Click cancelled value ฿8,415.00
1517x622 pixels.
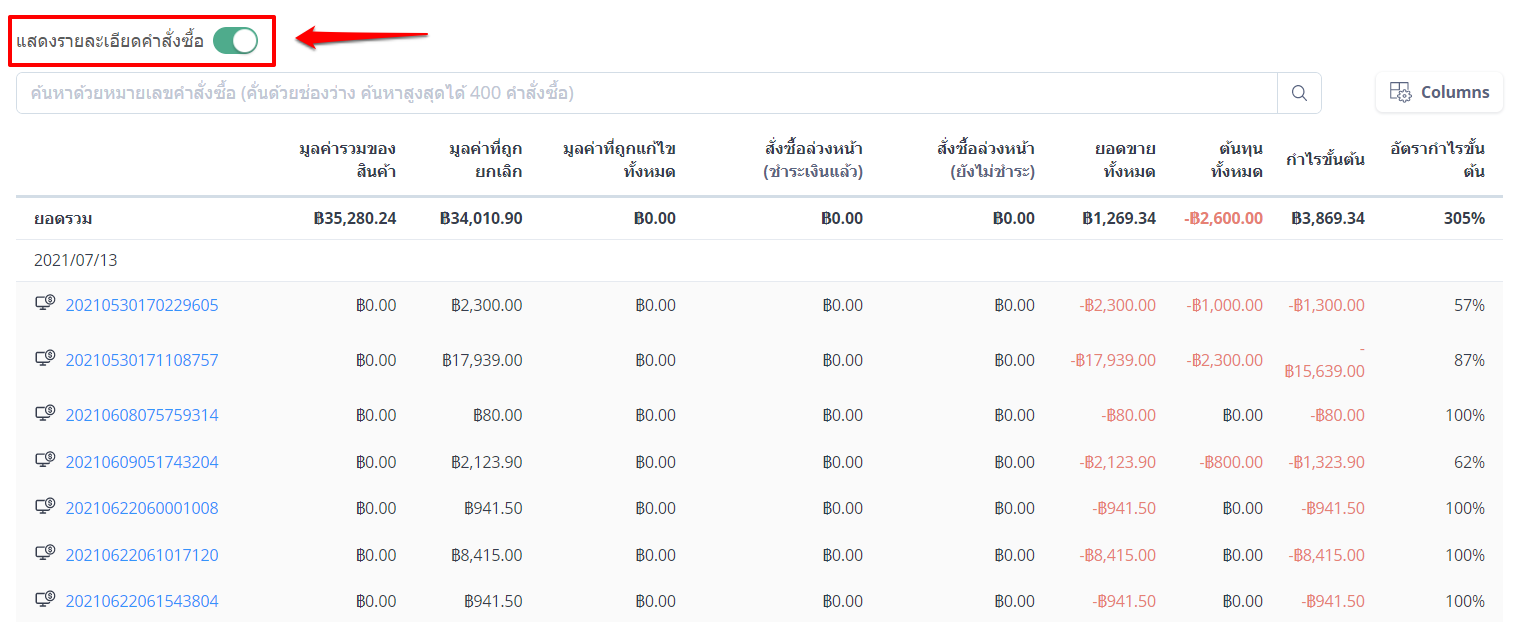tap(486, 555)
